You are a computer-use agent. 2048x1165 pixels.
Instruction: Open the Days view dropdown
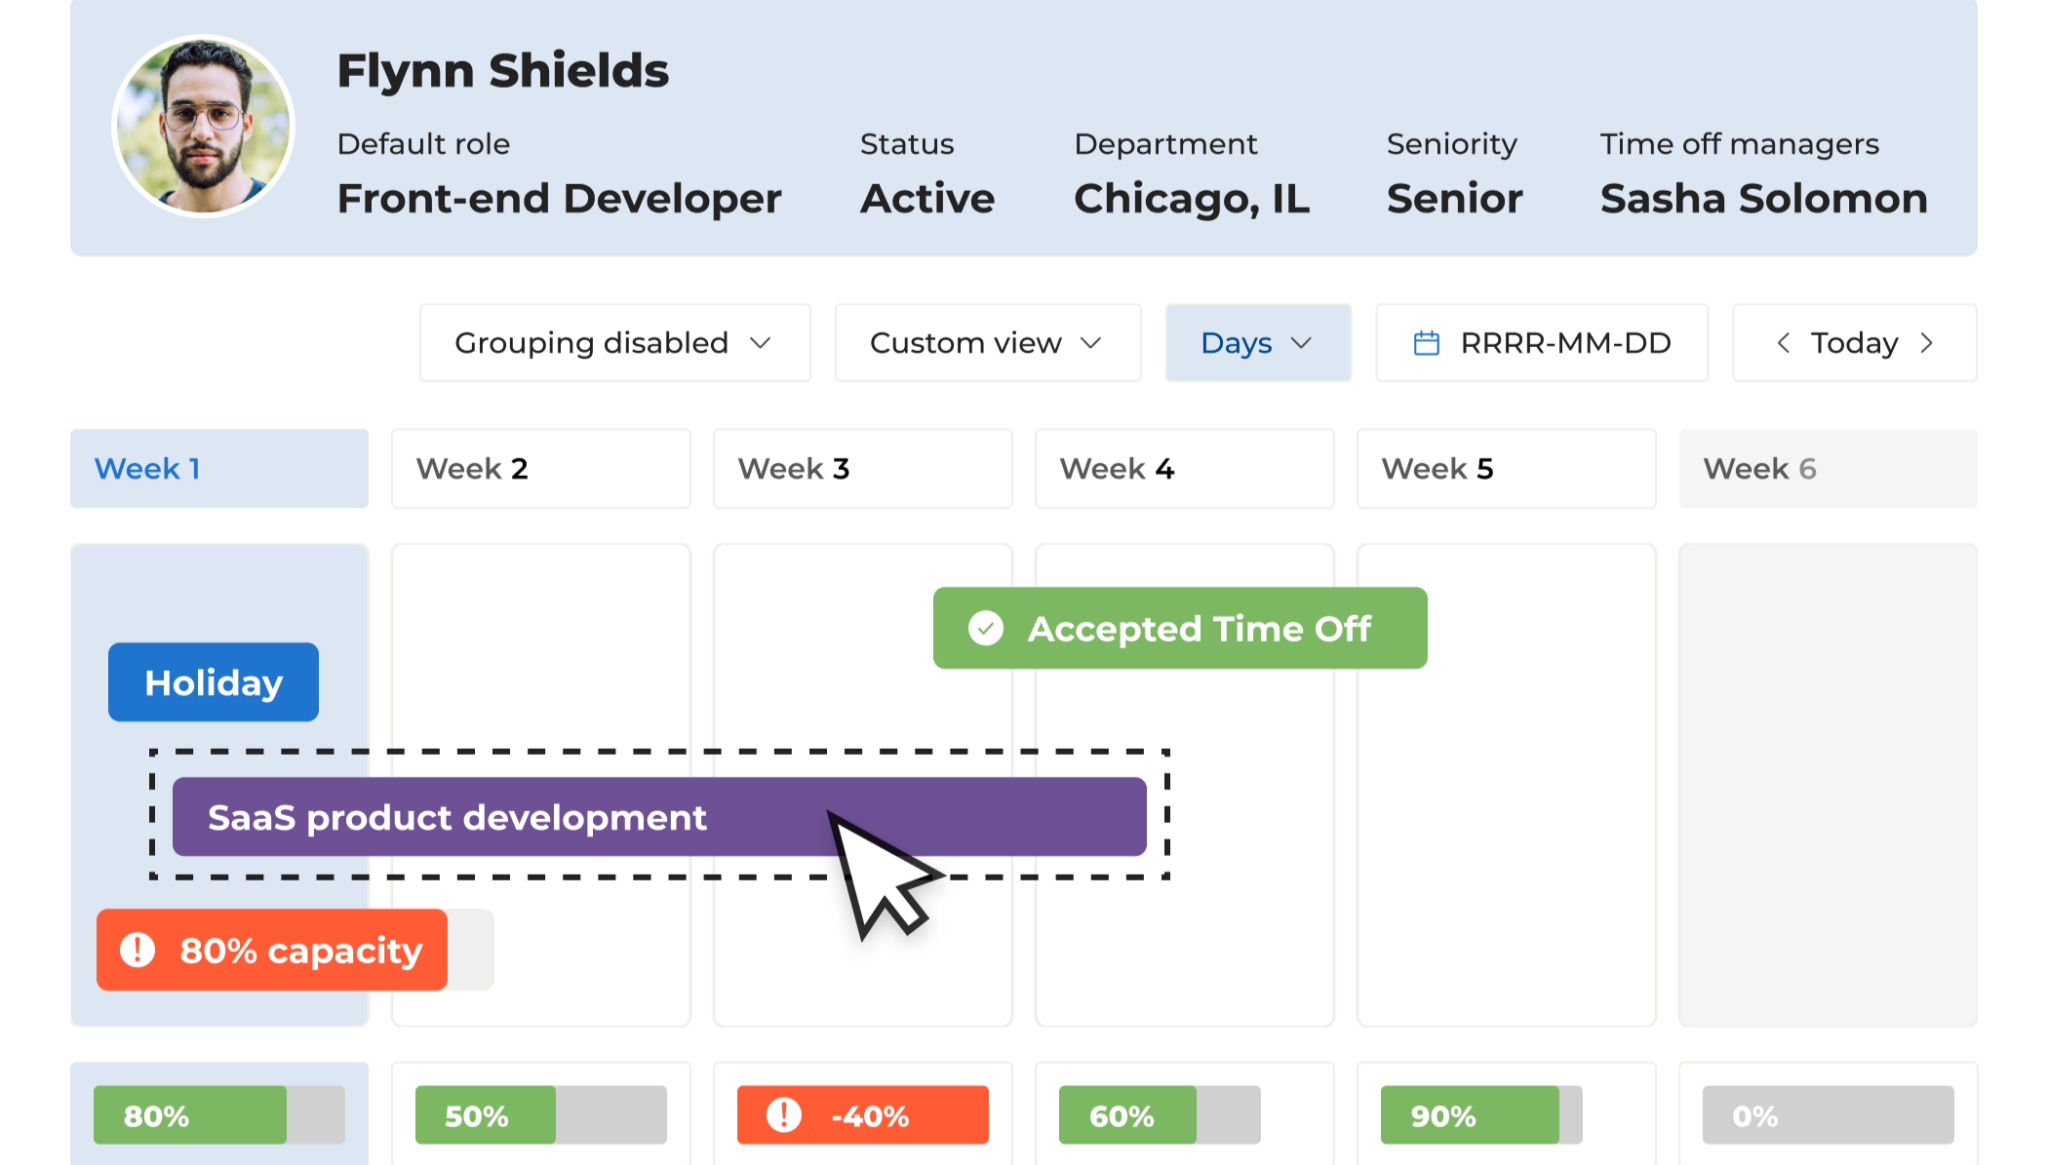coord(1257,343)
